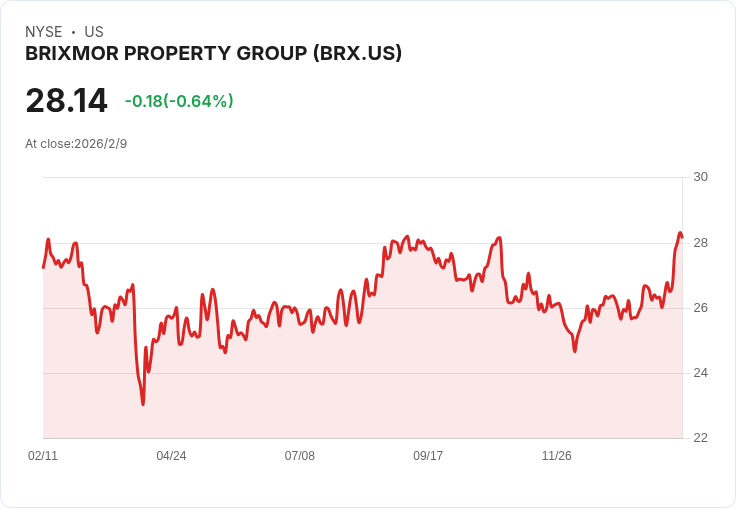Click the At close:2026/2/9 timestamp
Viewport: 736px width, 508px height.
click(x=76, y=144)
